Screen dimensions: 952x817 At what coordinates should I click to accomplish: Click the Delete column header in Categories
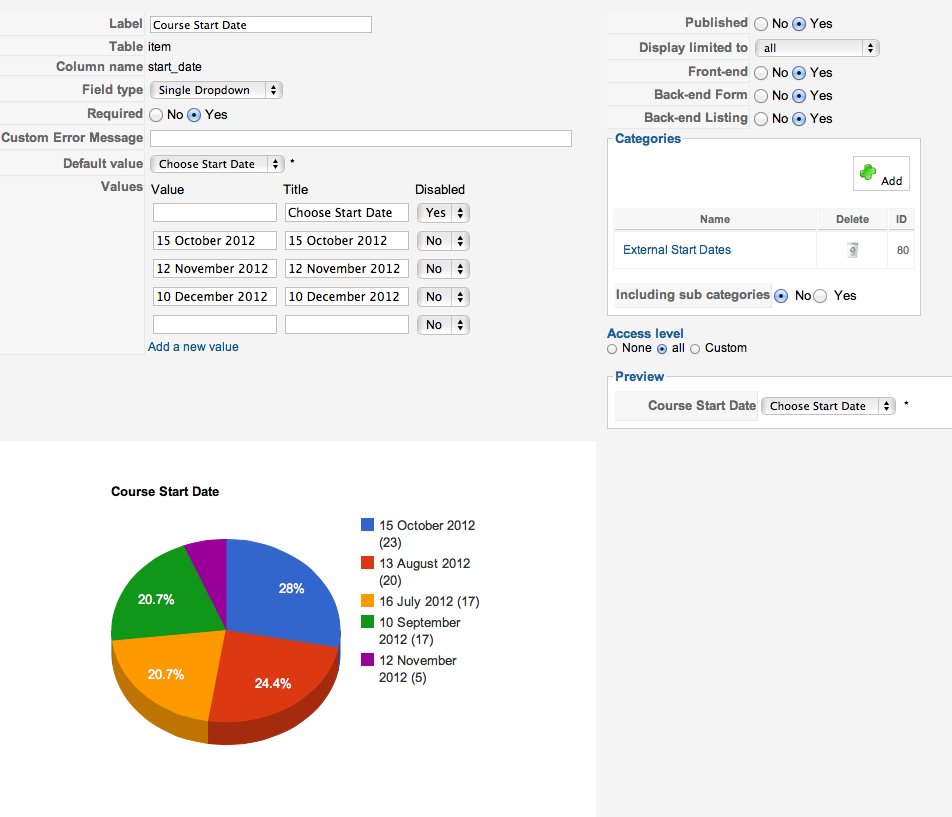point(852,219)
